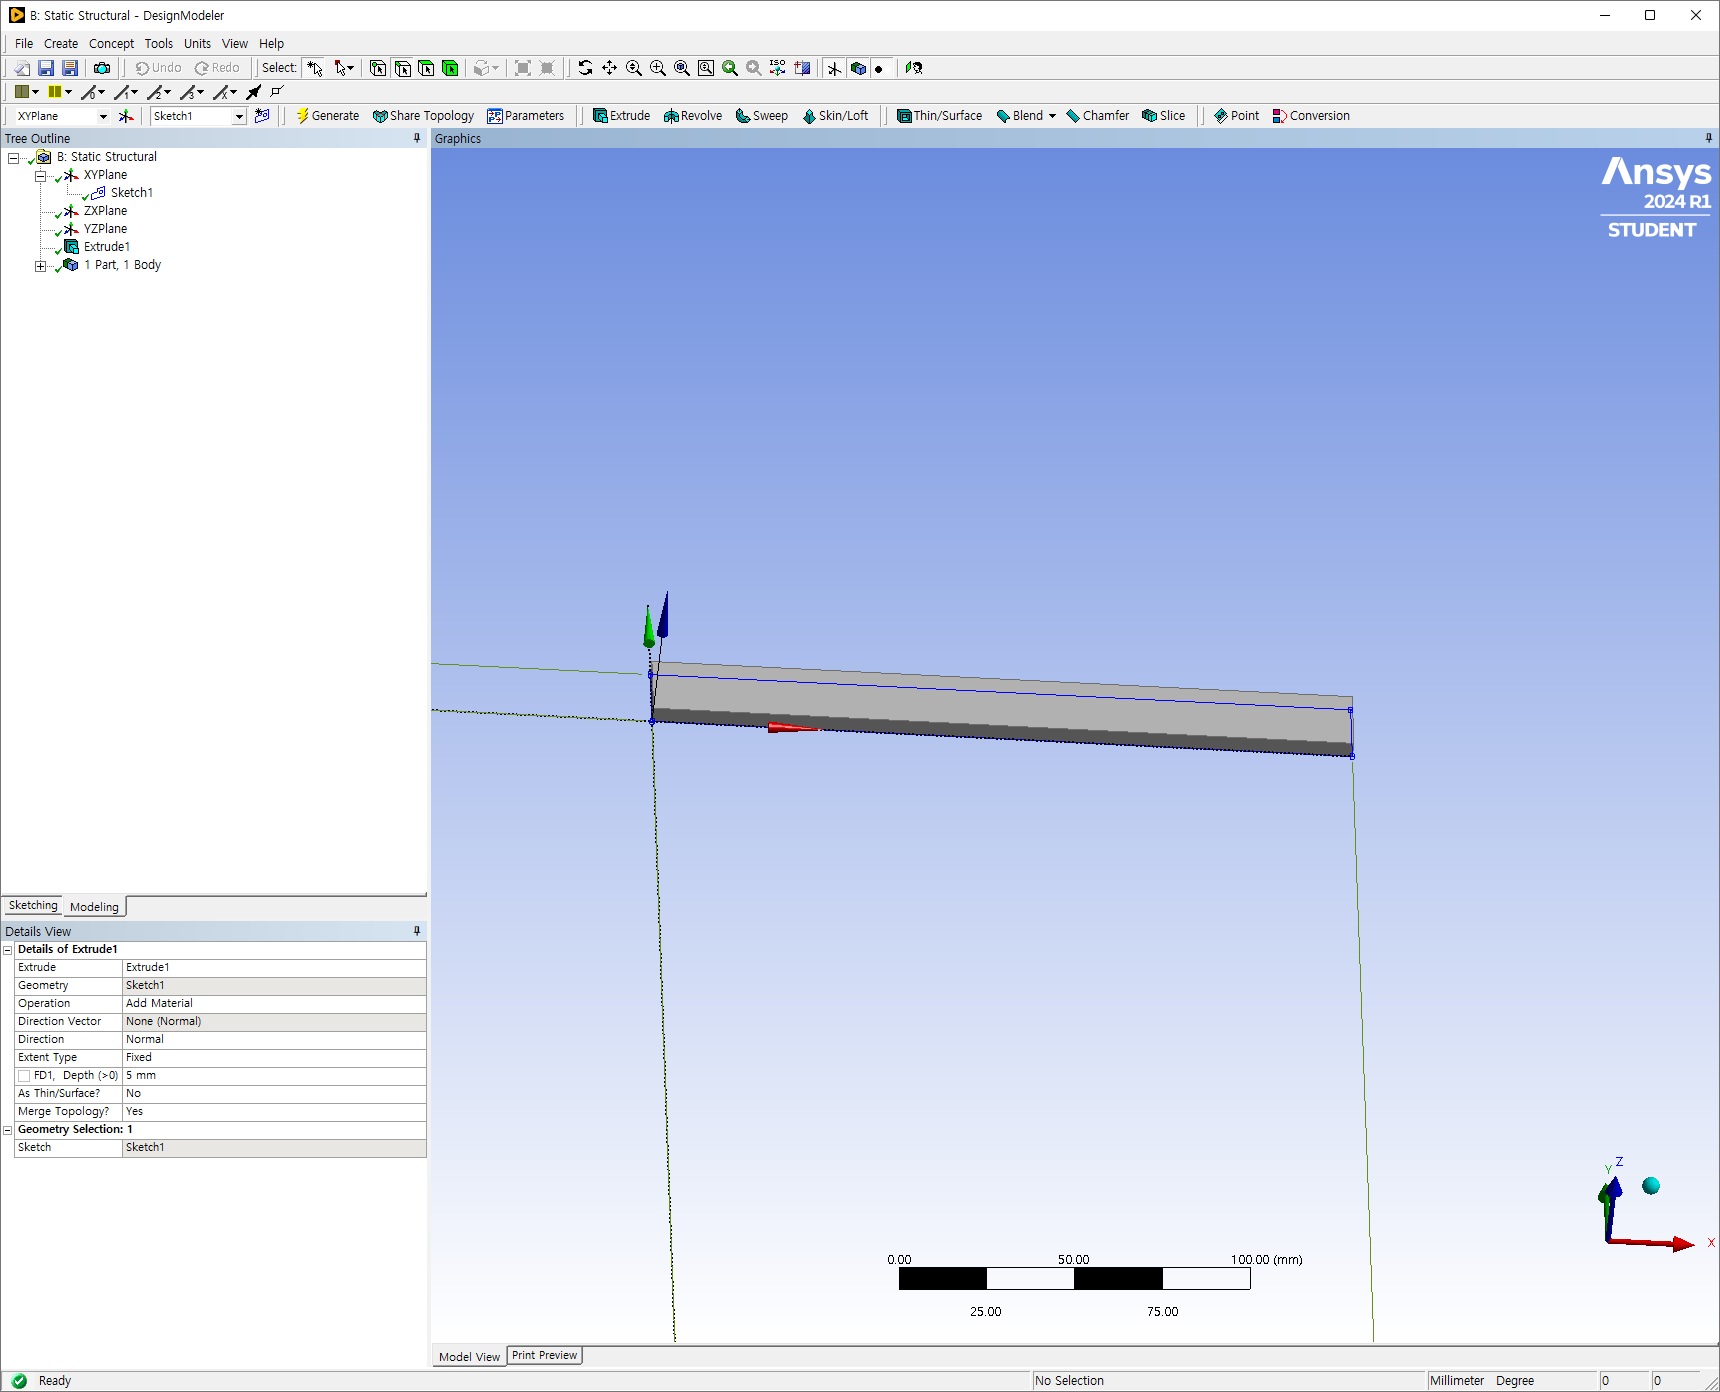Toggle the Display Model icon

point(858,68)
